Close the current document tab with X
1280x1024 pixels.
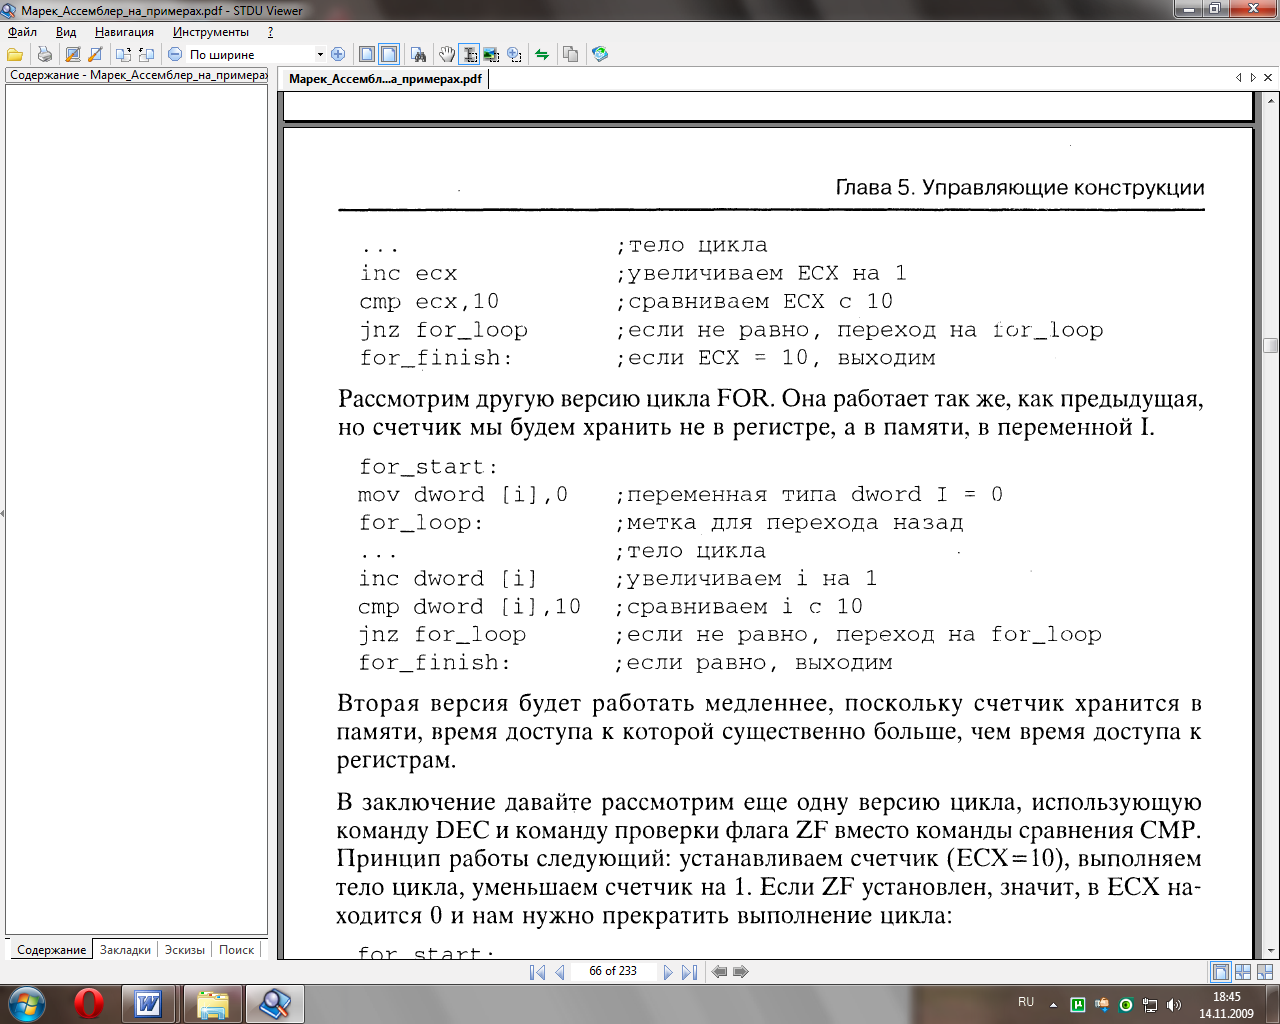(x=1268, y=77)
